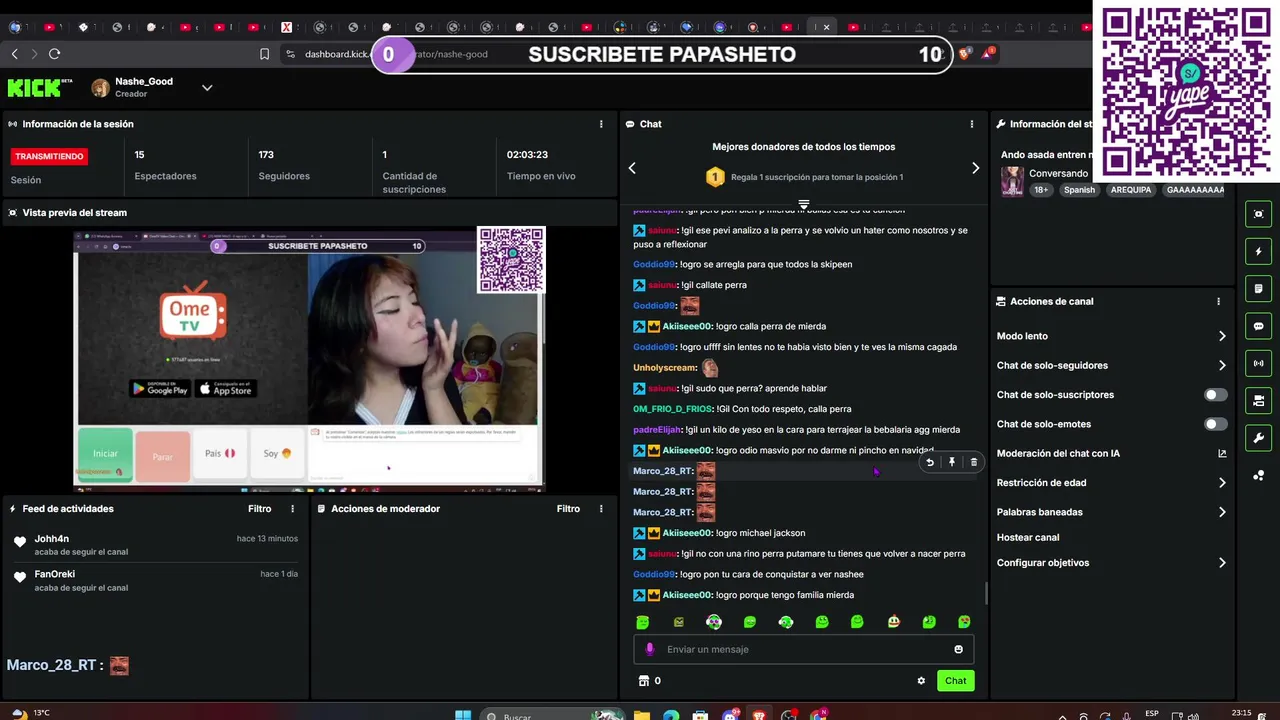Screen dimensions: 1280x720
Task: Reload the browser page
Action: (54, 54)
